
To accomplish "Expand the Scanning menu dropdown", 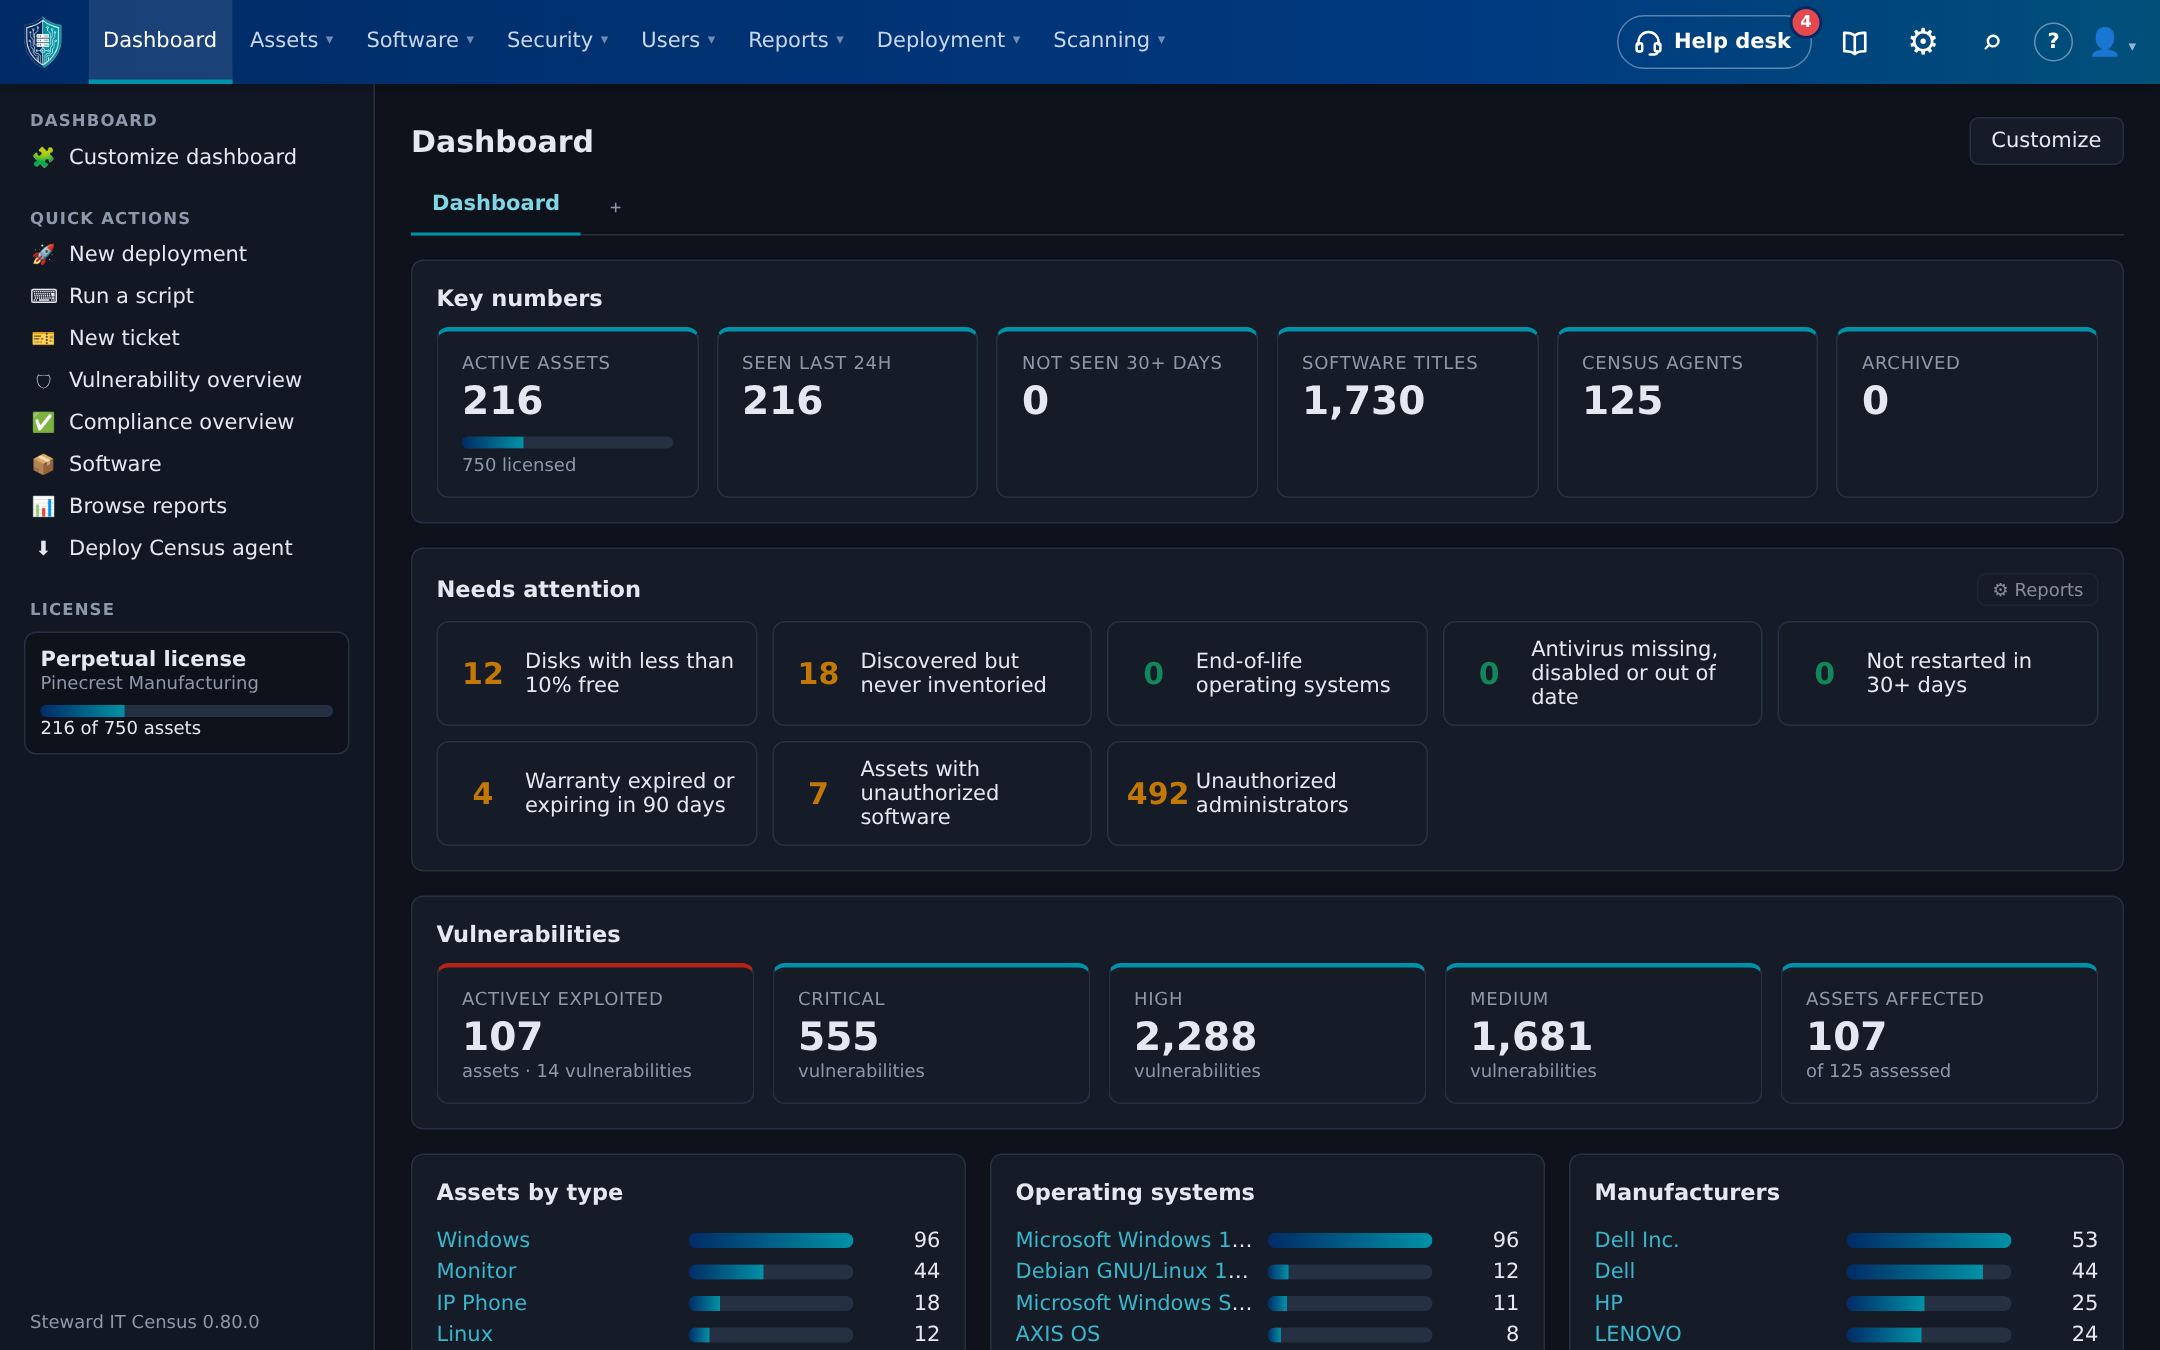I will [1109, 40].
